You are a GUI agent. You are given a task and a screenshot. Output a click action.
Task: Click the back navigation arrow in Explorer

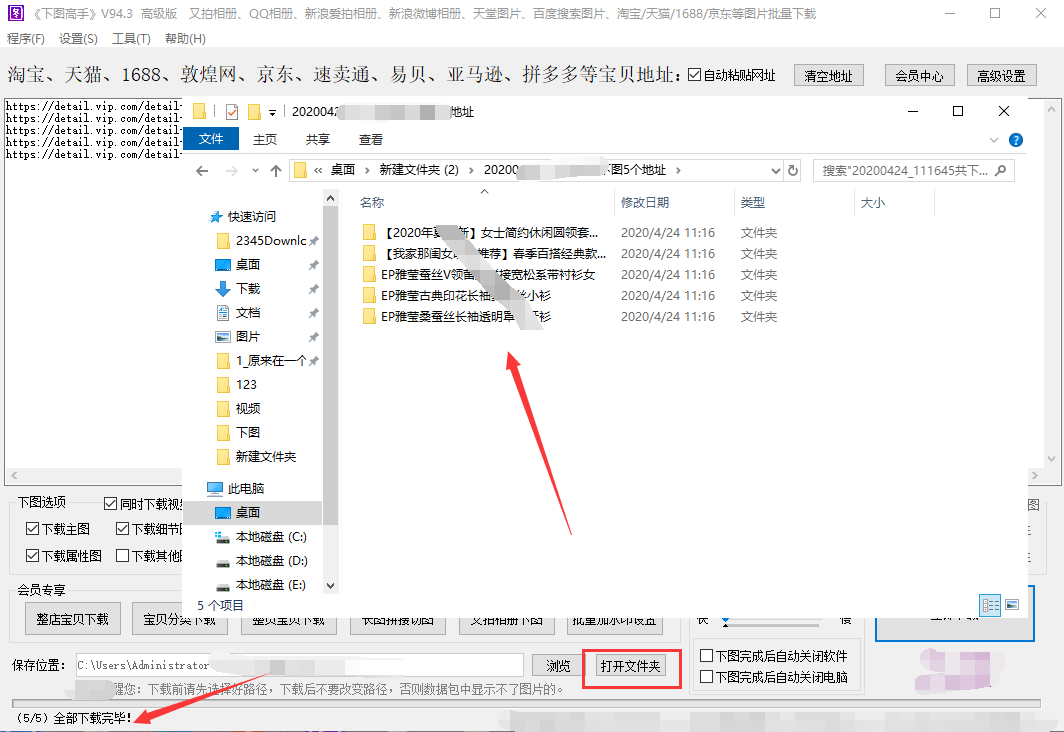(202, 170)
